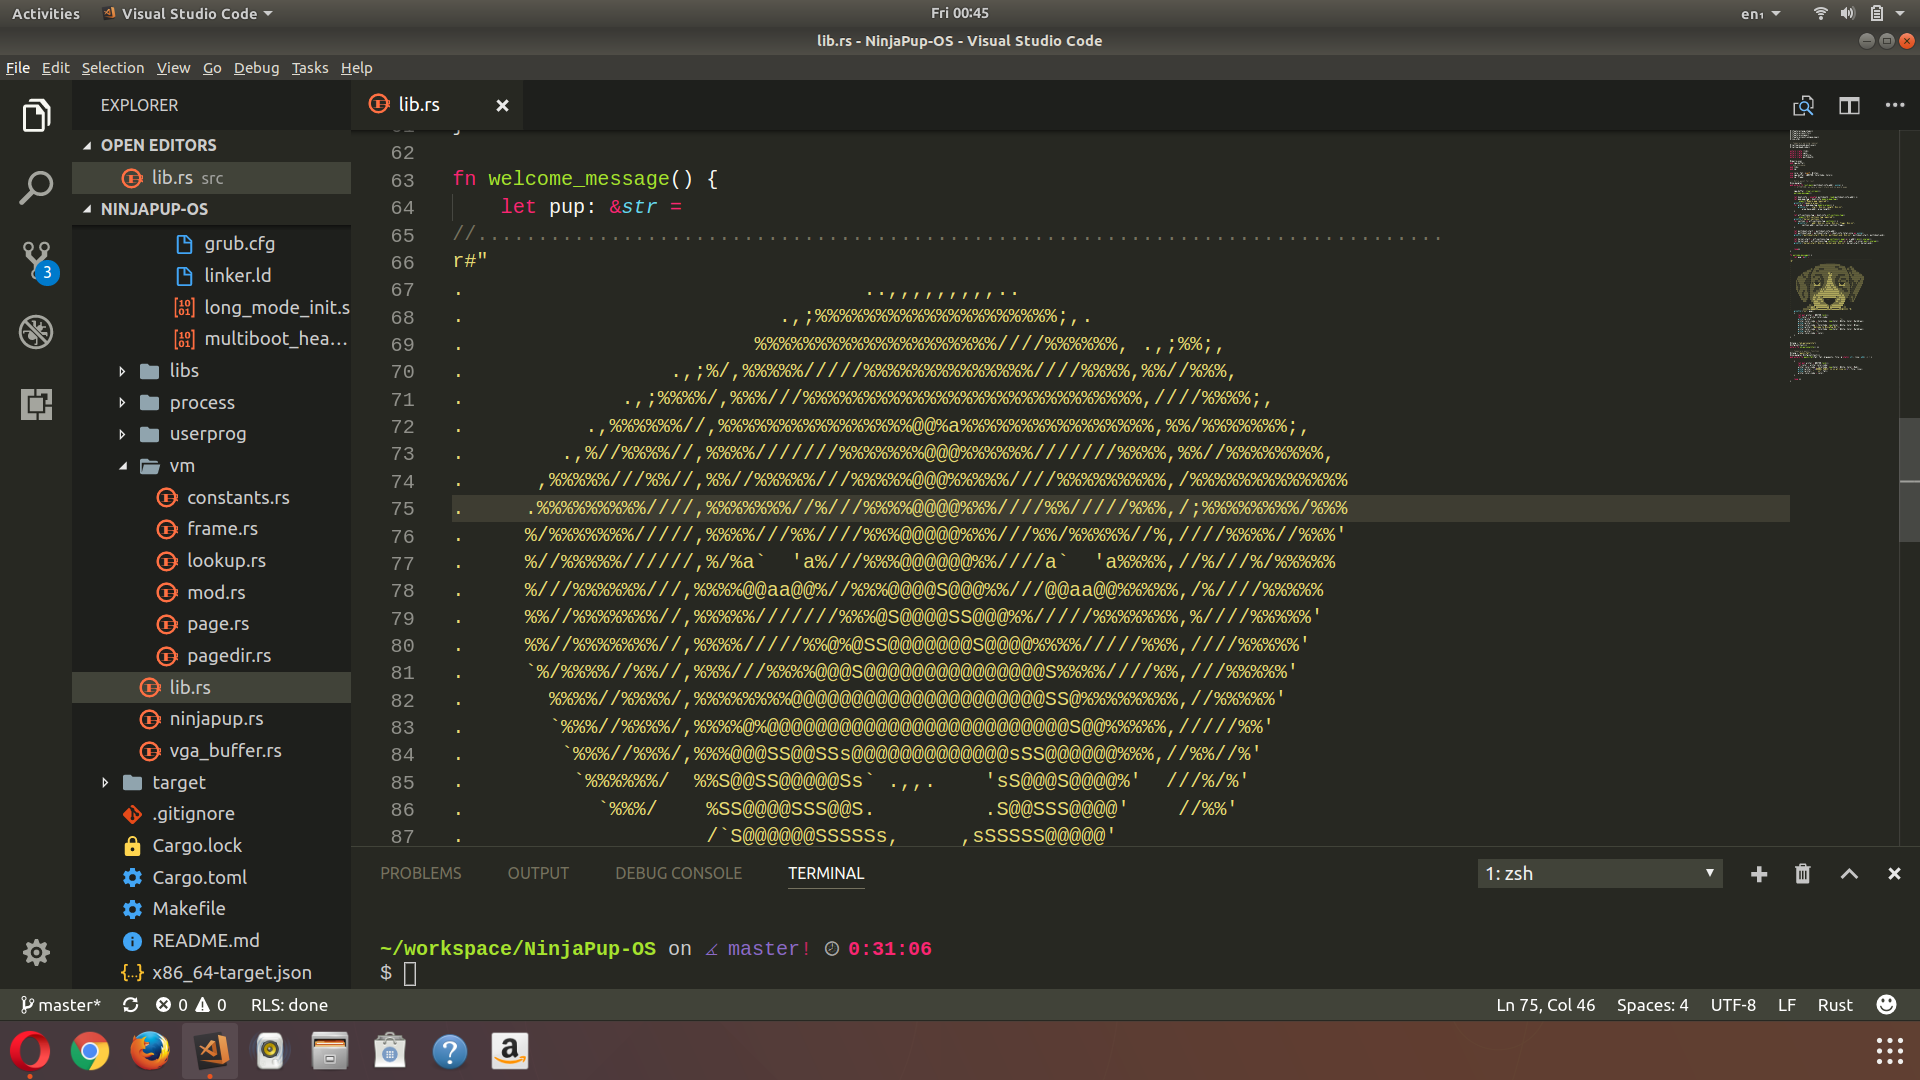1920x1080 pixels.
Task: Open Source Control view with 3 changes
Action: [x=36, y=259]
